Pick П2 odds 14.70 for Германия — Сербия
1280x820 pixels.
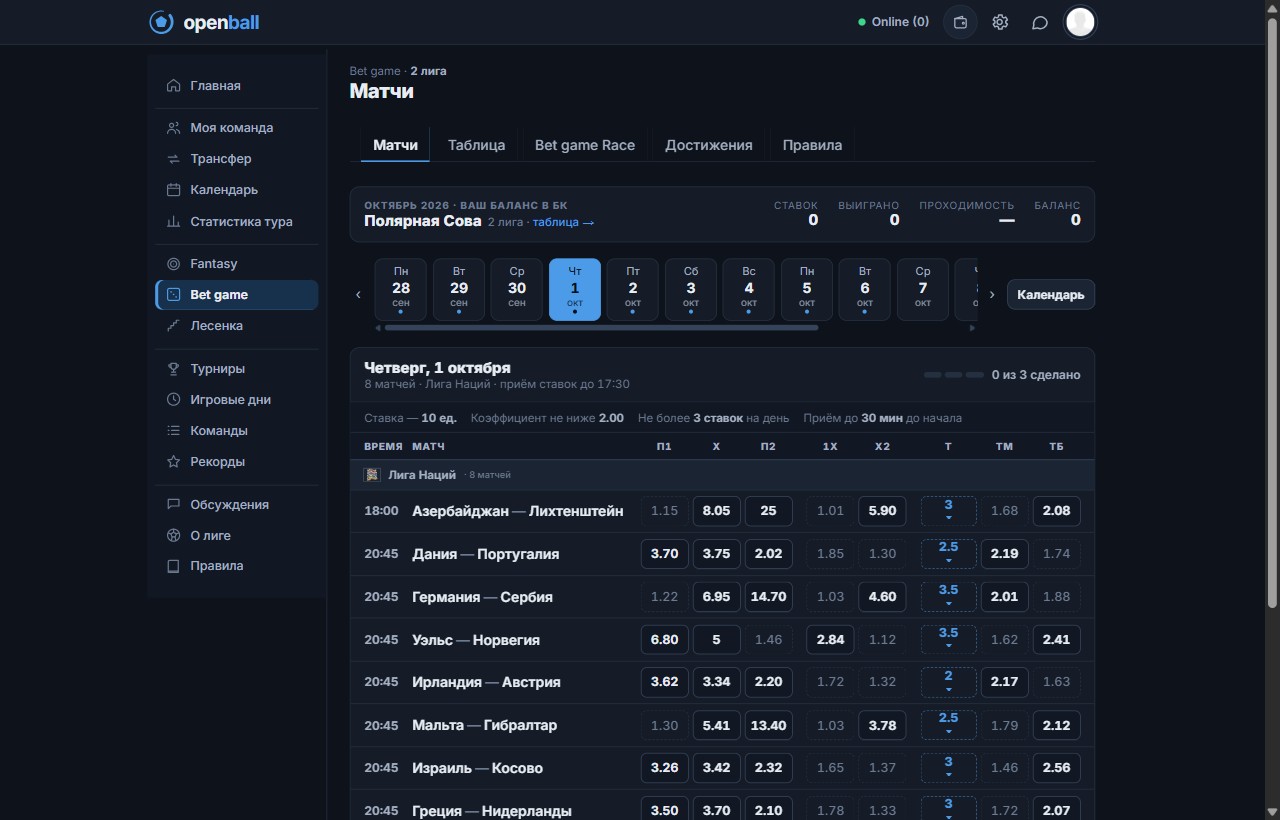(x=768, y=597)
